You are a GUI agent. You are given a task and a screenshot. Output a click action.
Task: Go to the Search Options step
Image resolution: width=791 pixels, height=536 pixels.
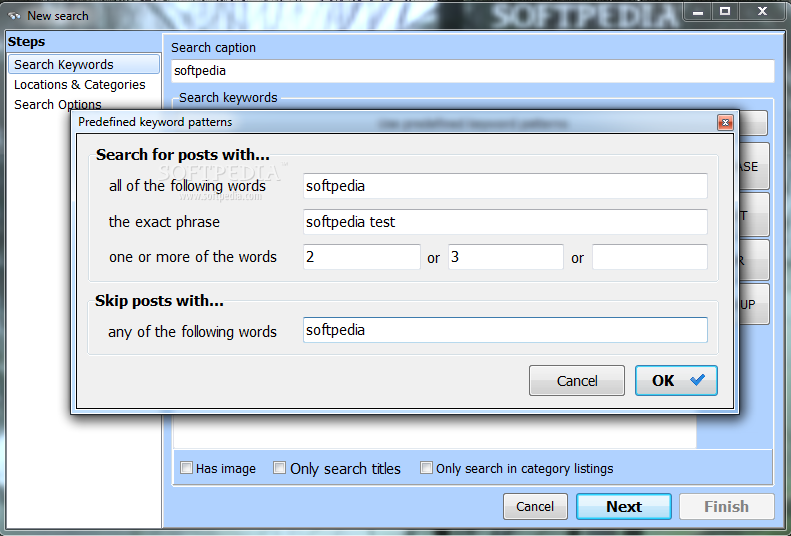tap(58, 104)
